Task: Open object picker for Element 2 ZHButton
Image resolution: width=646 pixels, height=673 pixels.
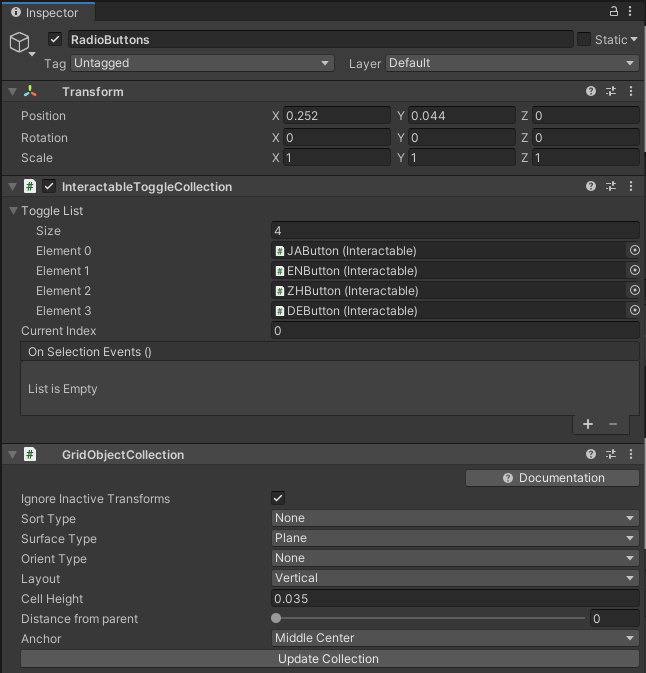Action: click(x=634, y=291)
